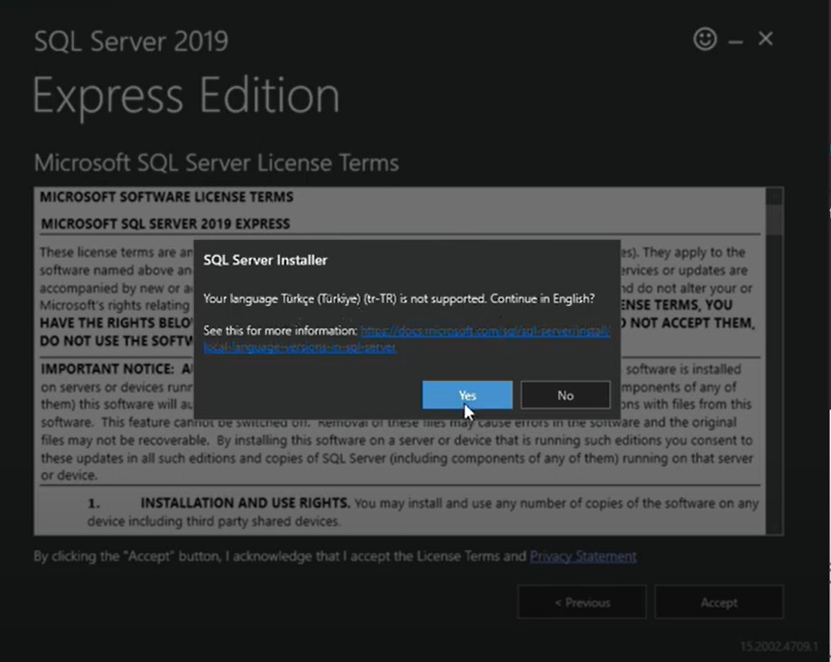Open the docs.microsoft.com language versions link
This screenshot has height=662, width=831.
(406, 339)
